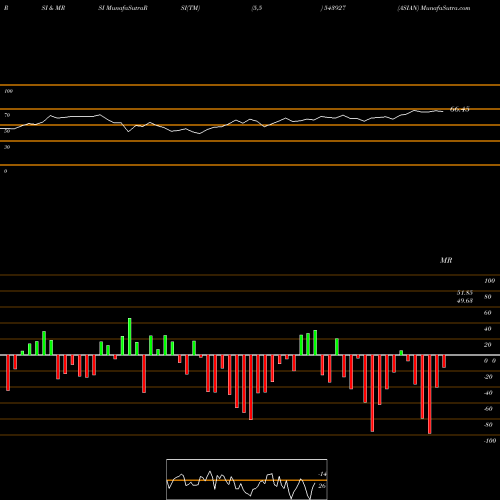Click the RSI axis label 50
This screenshot has height=500, width=500.
pyautogui.click(x=7, y=131)
